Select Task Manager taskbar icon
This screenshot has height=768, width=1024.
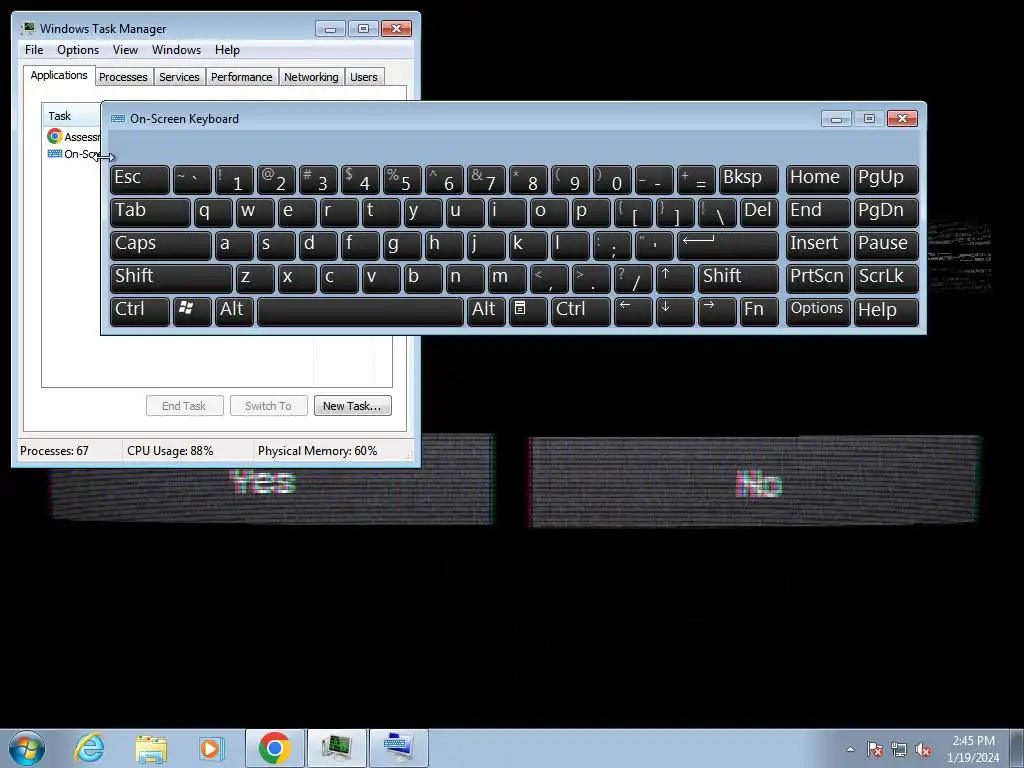click(337, 748)
